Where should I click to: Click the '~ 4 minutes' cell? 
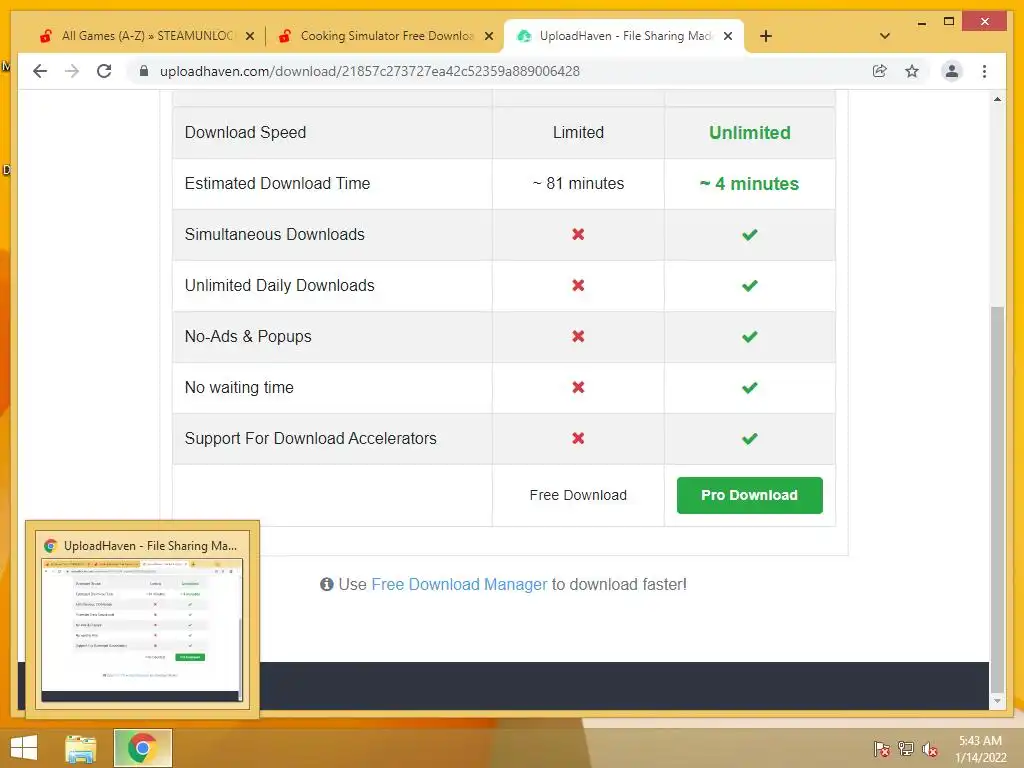coord(750,184)
